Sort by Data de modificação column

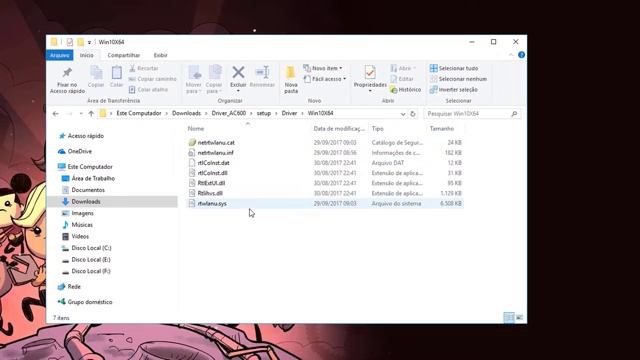pos(339,129)
